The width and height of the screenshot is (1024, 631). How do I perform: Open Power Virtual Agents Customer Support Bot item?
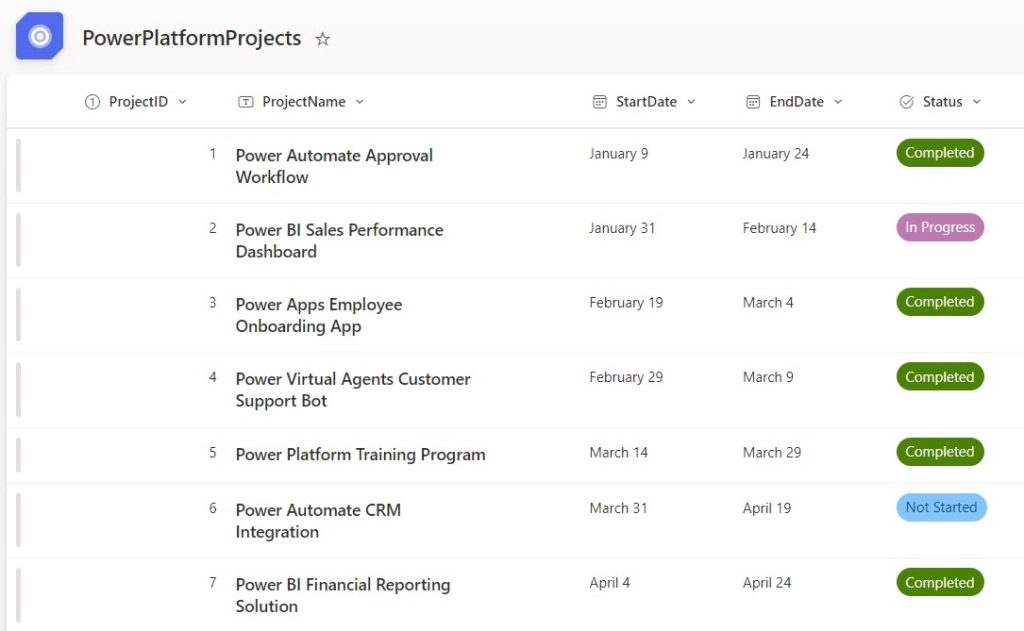[353, 390]
